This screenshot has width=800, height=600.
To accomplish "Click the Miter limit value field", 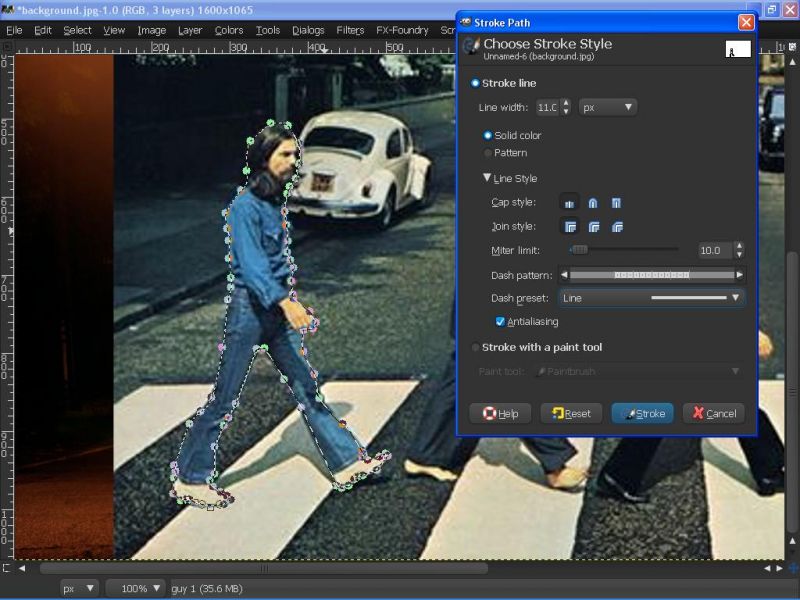I will point(716,251).
